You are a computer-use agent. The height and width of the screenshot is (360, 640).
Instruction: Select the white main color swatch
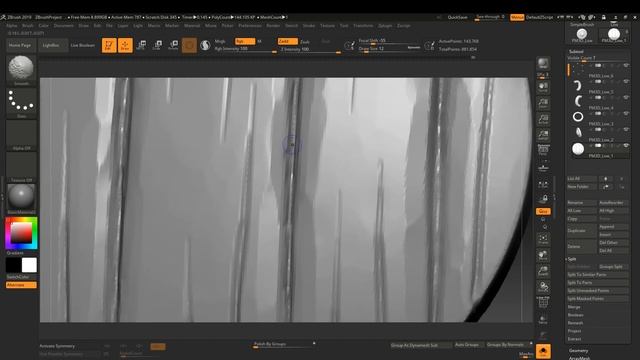[29, 265]
